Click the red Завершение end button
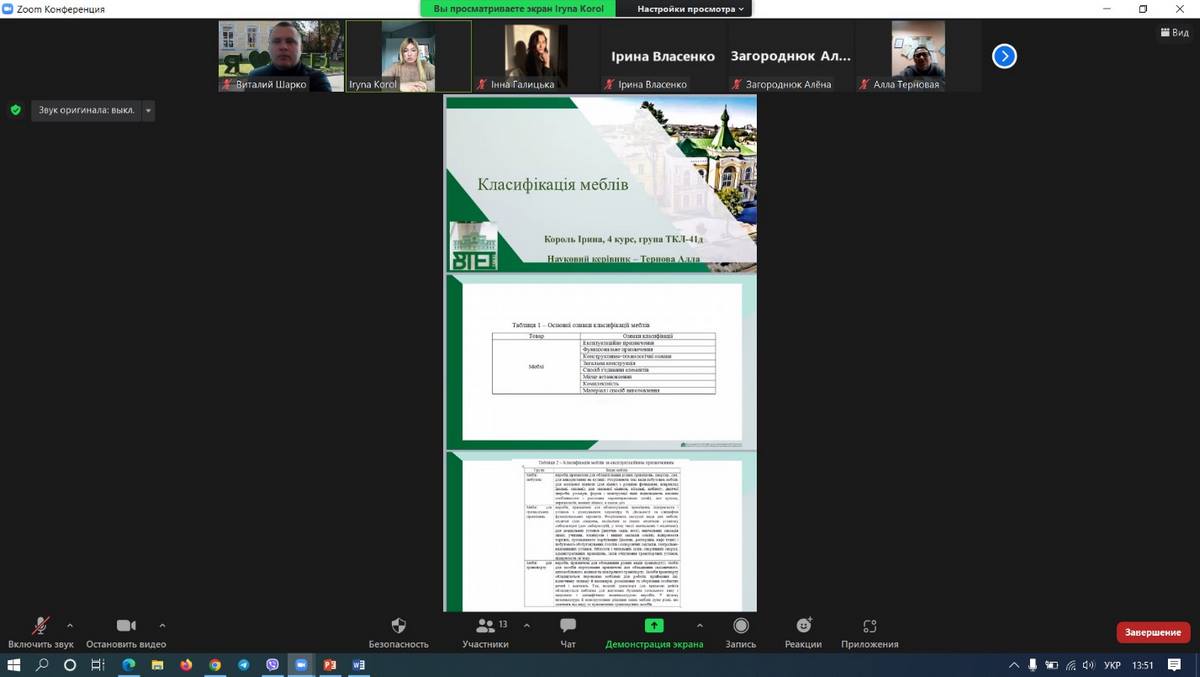The height and width of the screenshot is (677, 1200). pos(1153,632)
